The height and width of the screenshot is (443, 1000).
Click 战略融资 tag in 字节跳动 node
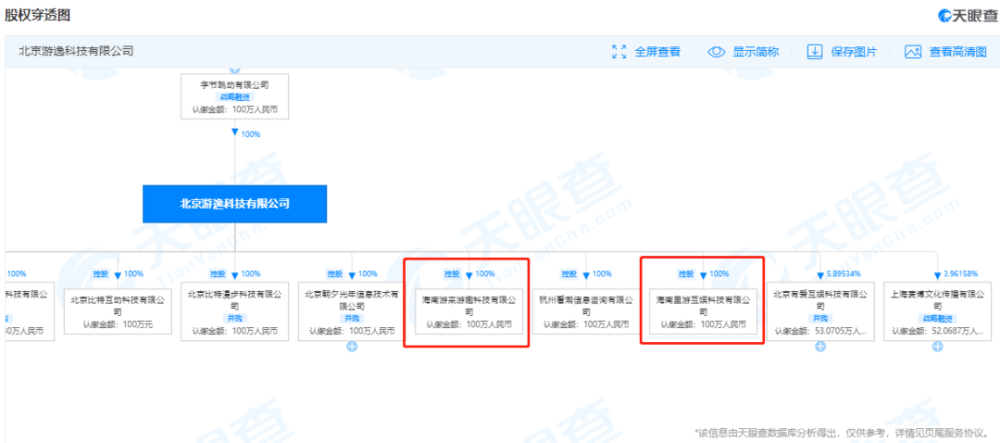[x=235, y=98]
